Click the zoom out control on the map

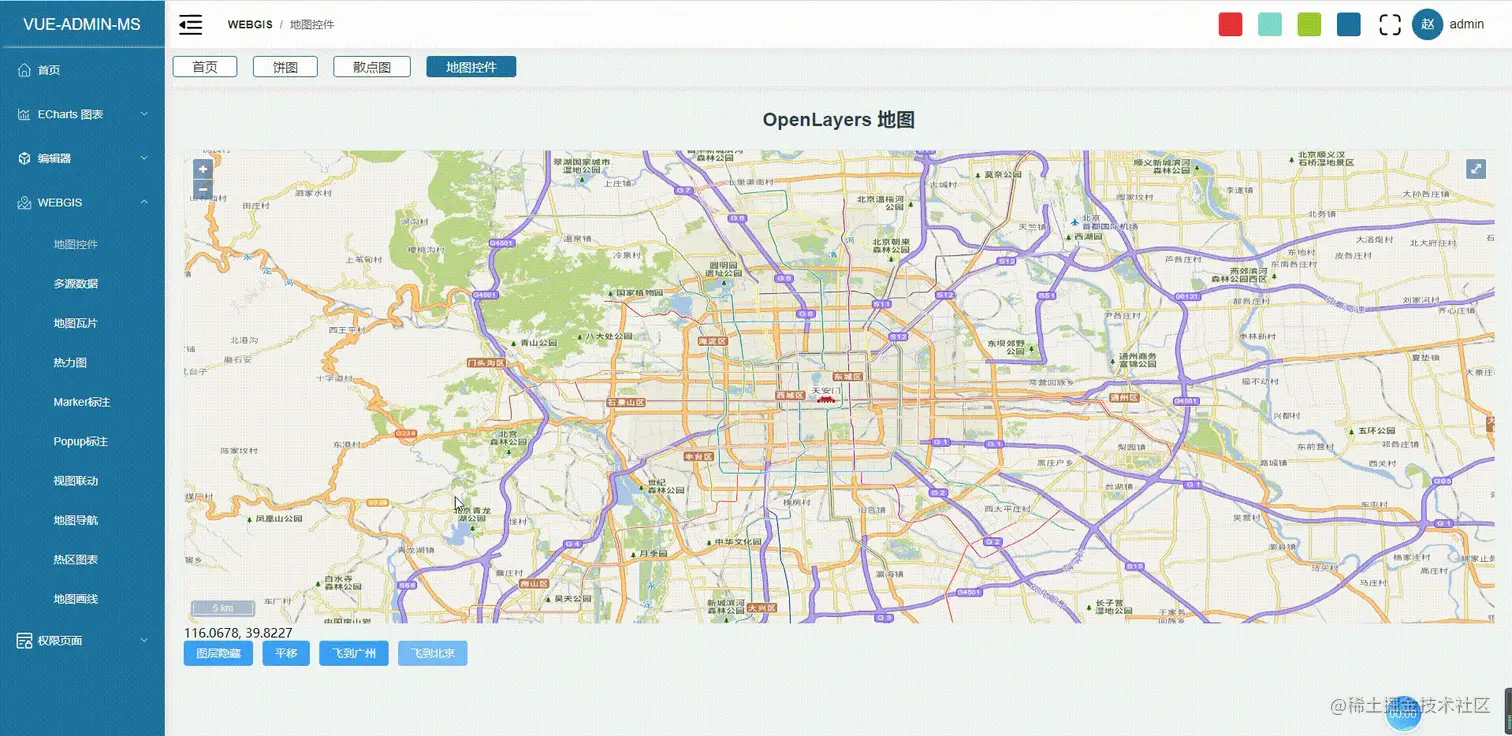[x=202, y=188]
